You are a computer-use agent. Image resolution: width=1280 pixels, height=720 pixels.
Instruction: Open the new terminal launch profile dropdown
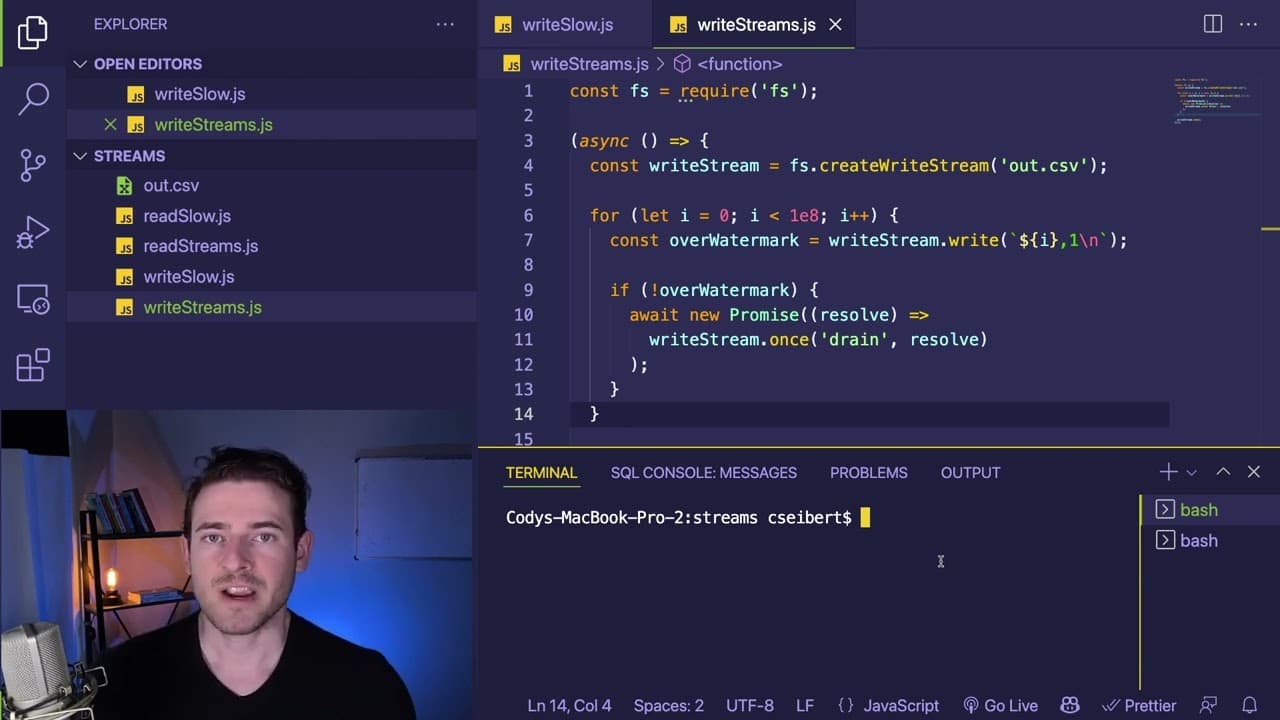[x=1191, y=472]
